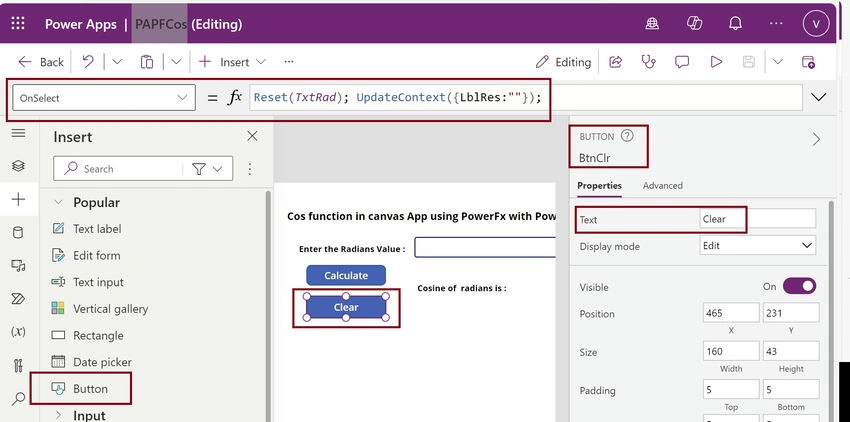The width and height of the screenshot is (850, 422).
Task: Open Power Automate icon in rail
Action: [x=18, y=299]
